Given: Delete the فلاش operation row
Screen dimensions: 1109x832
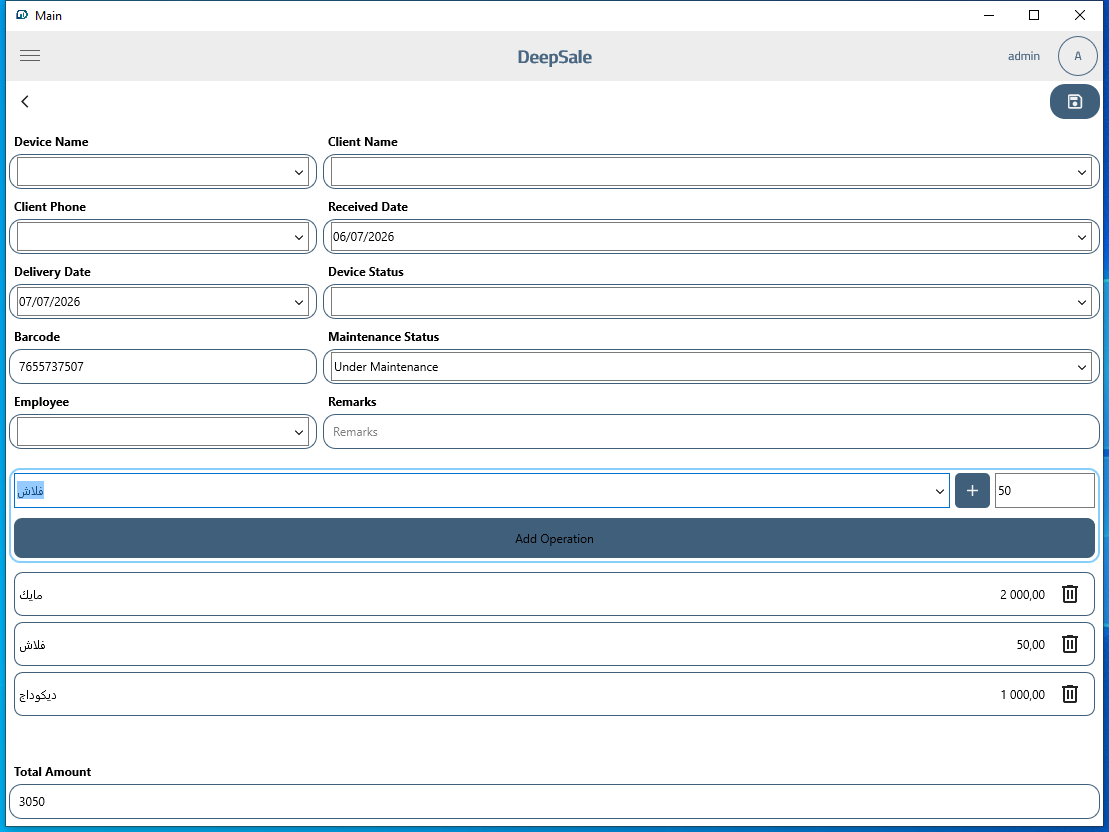Looking at the screenshot, I should click(1069, 644).
